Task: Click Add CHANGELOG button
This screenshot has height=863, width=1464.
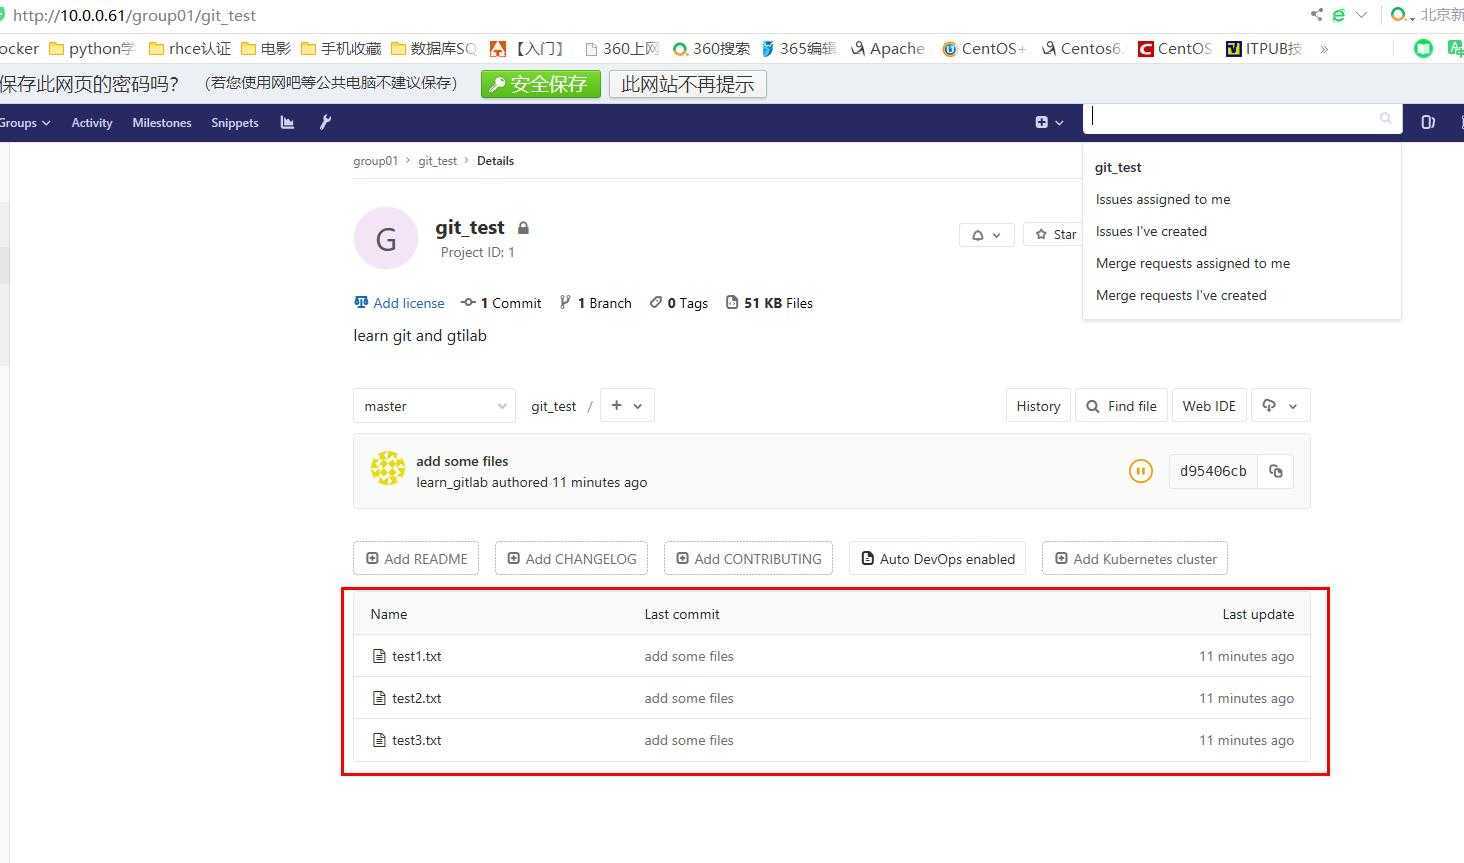Action: pos(571,558)
